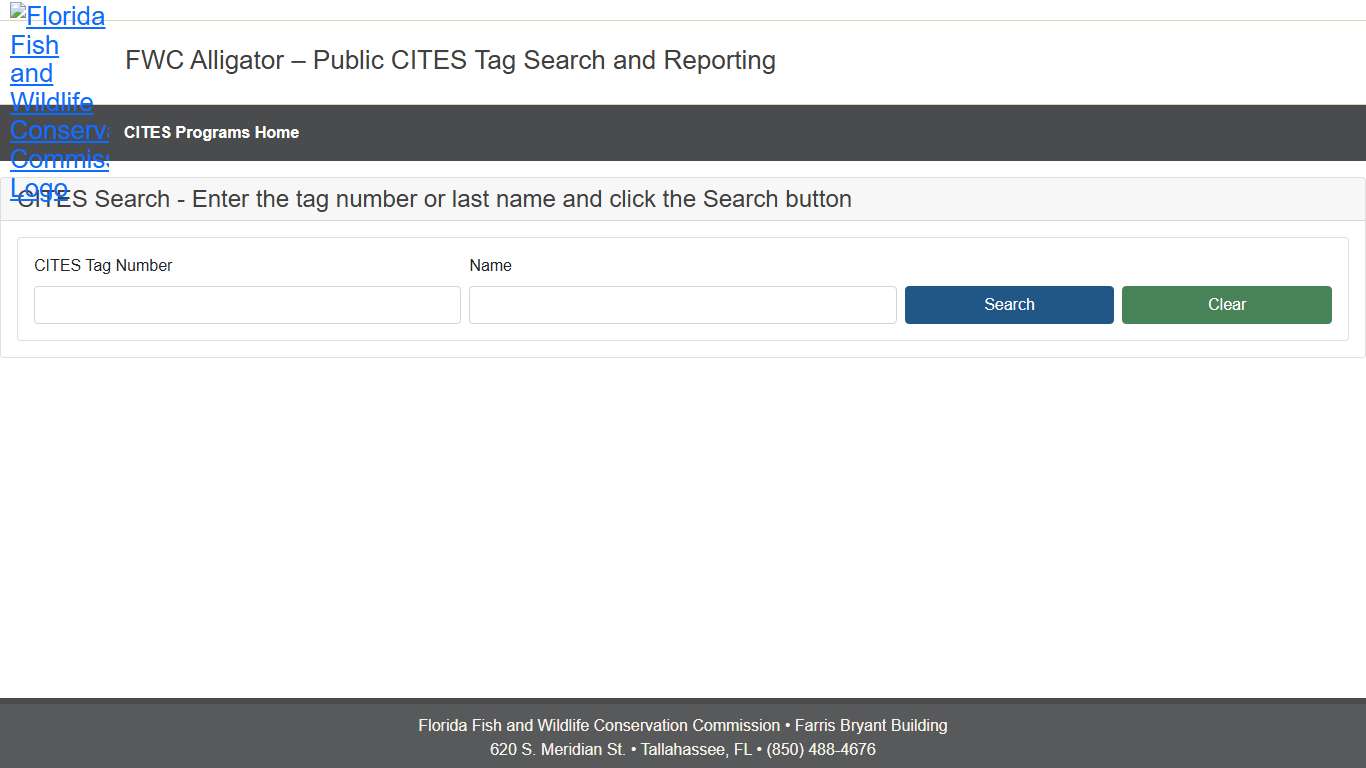Image resolution: width=1366 pixels, height=768 pixels.
Task: Click the footer phone number (850) 488-4676
Action: click(821, 749)
